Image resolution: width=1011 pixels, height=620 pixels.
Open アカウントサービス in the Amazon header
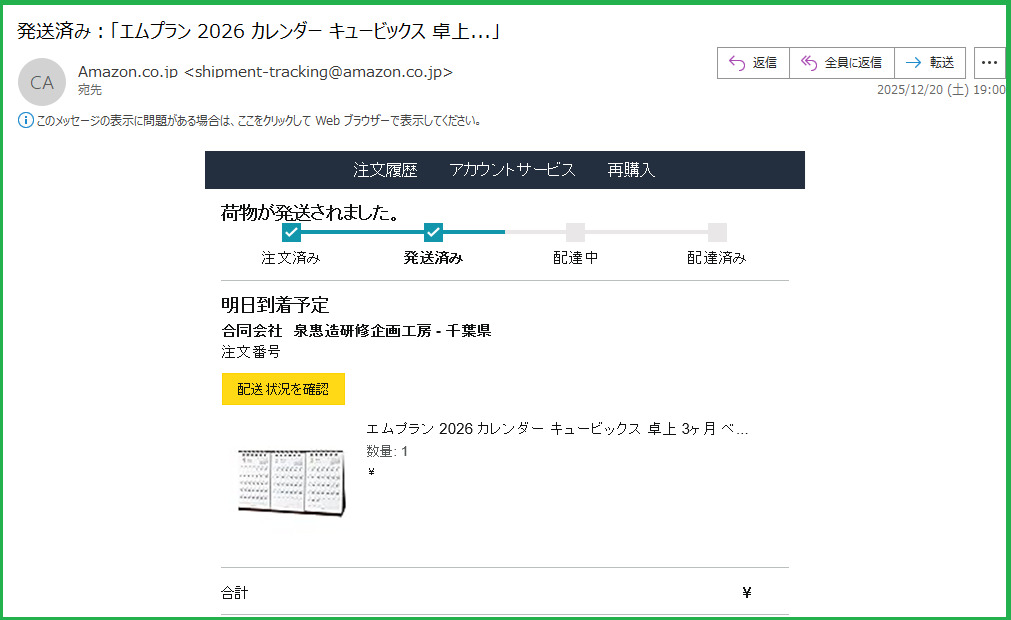(x=512, y=170)
